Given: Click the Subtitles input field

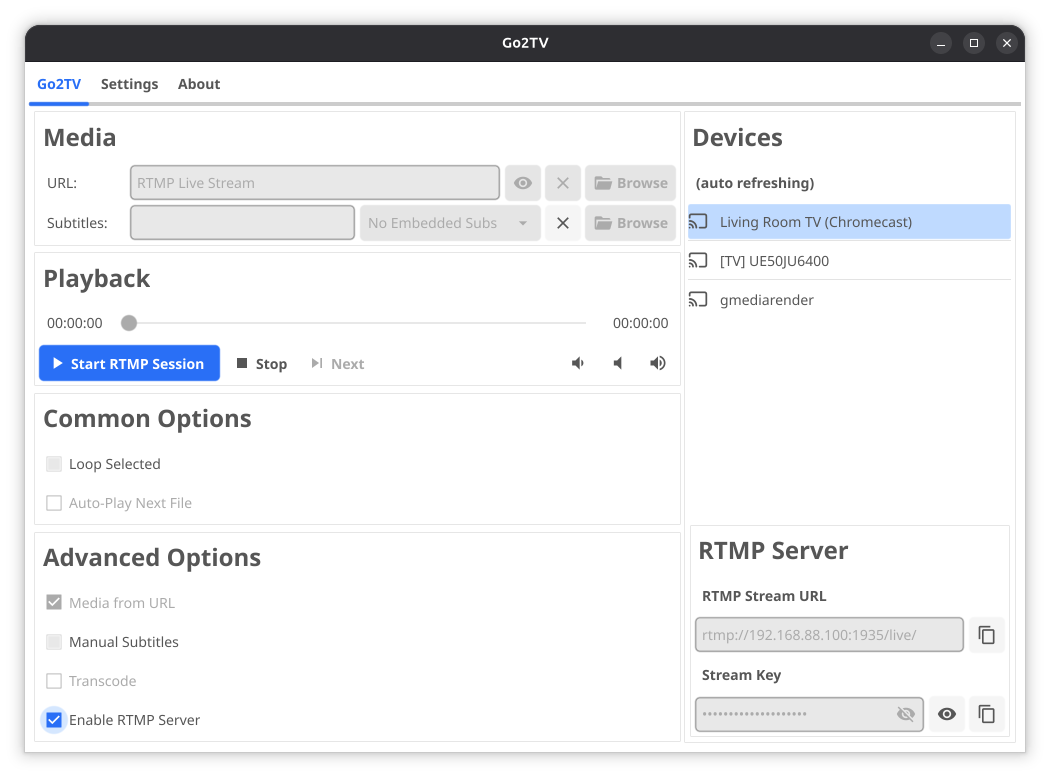Looking at the screenshot, I should point(242,223).
